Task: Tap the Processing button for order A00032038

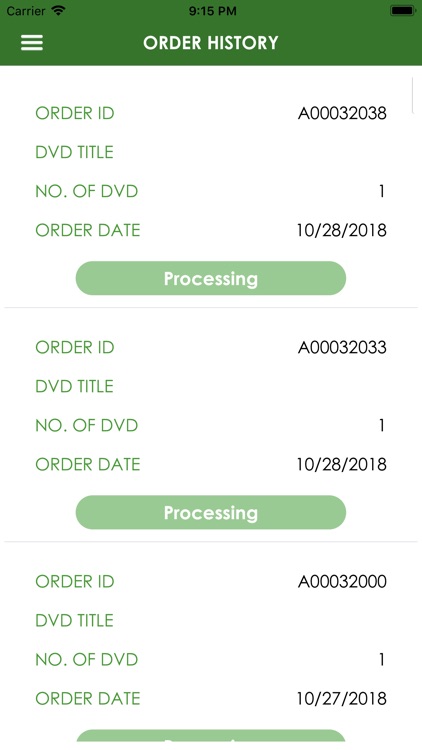Action: point(211,278)
